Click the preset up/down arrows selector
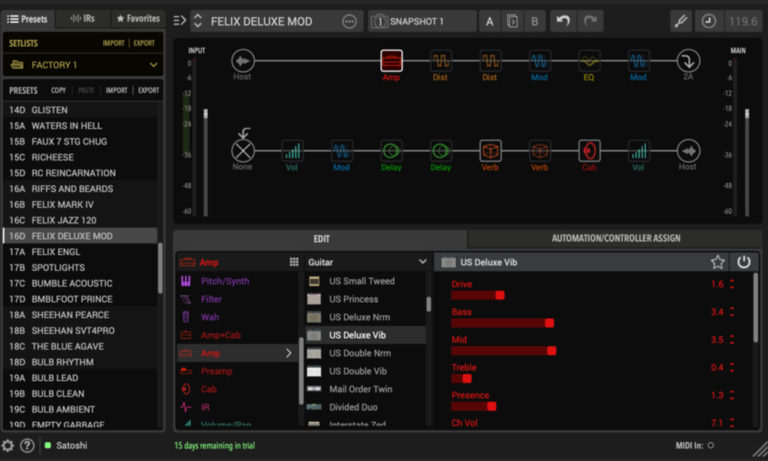768x461 pixels. point(198,21)
